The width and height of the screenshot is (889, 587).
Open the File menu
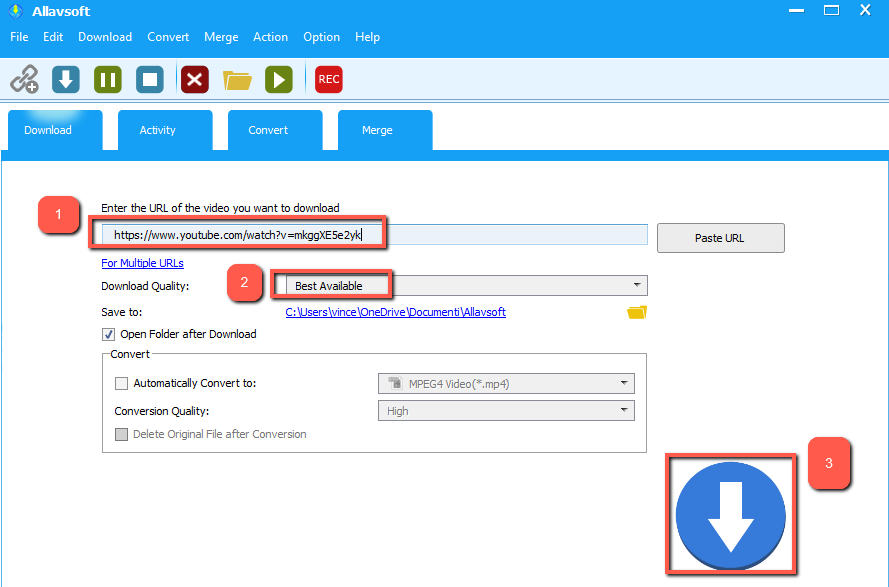pyautogui.click(x=19, y=37)
